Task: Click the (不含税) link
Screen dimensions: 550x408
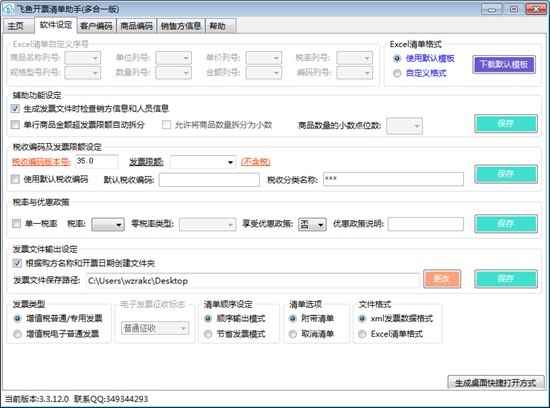Action: coord(255,162)
